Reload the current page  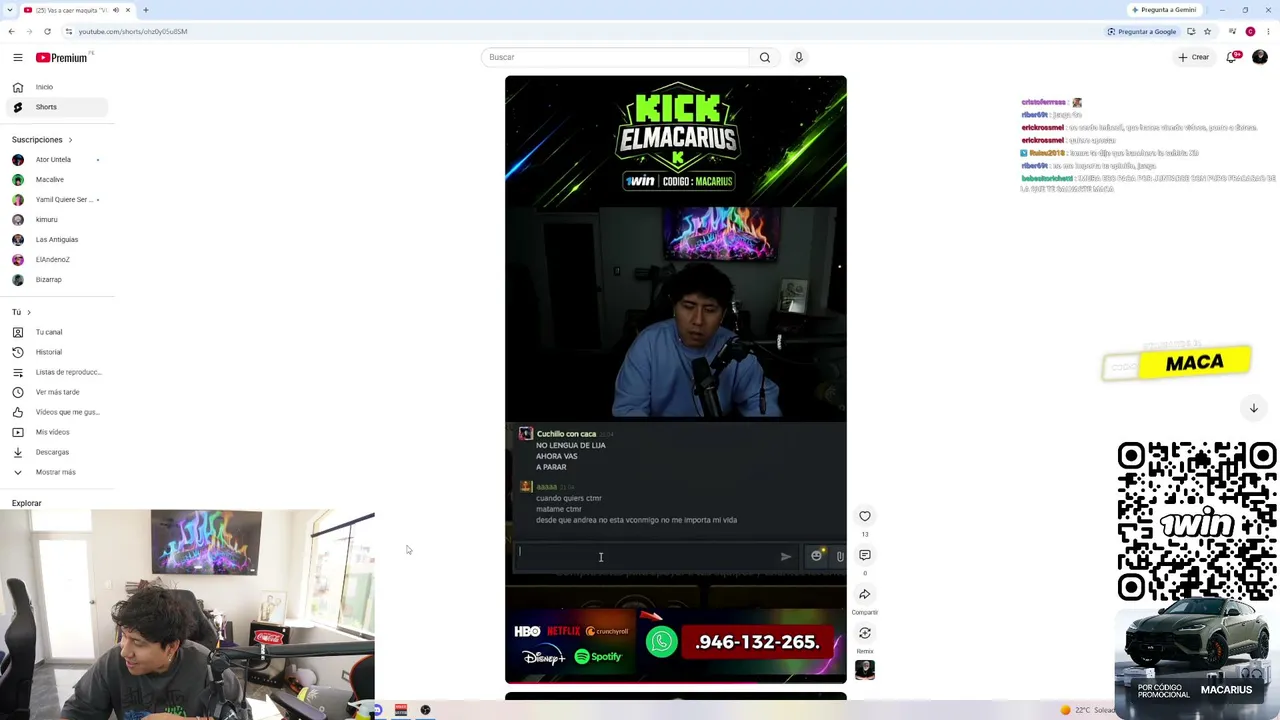pos(47,31)
